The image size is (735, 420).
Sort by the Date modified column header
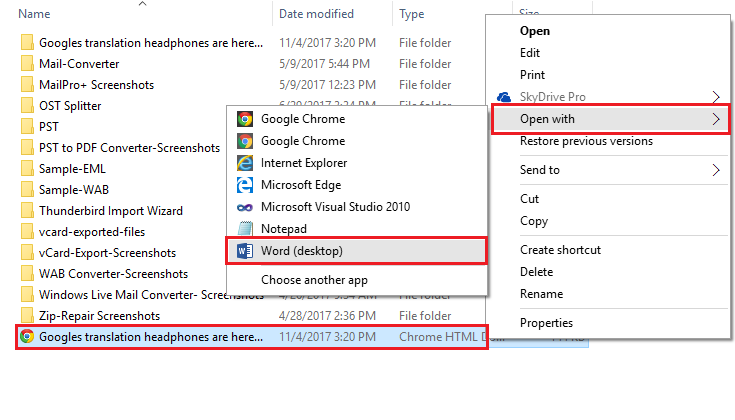click(316, 14)
